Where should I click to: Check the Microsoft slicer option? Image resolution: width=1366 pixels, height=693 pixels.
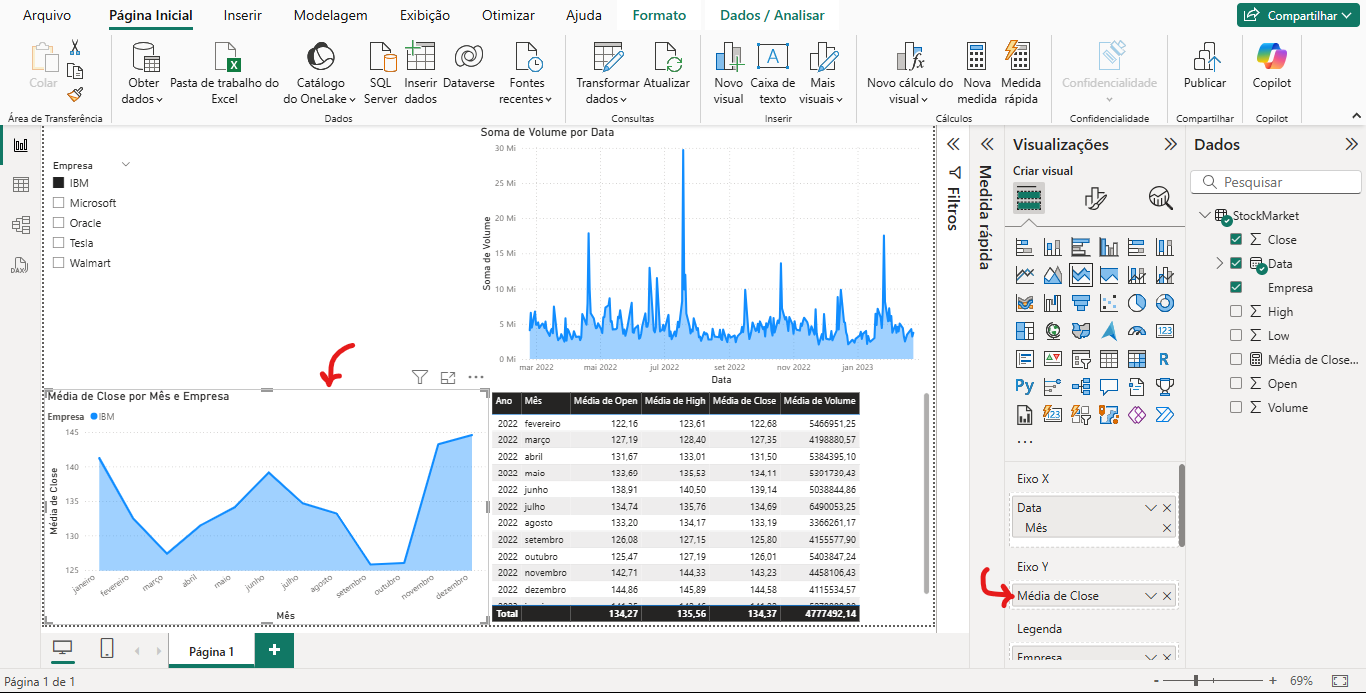click(59, 203)
